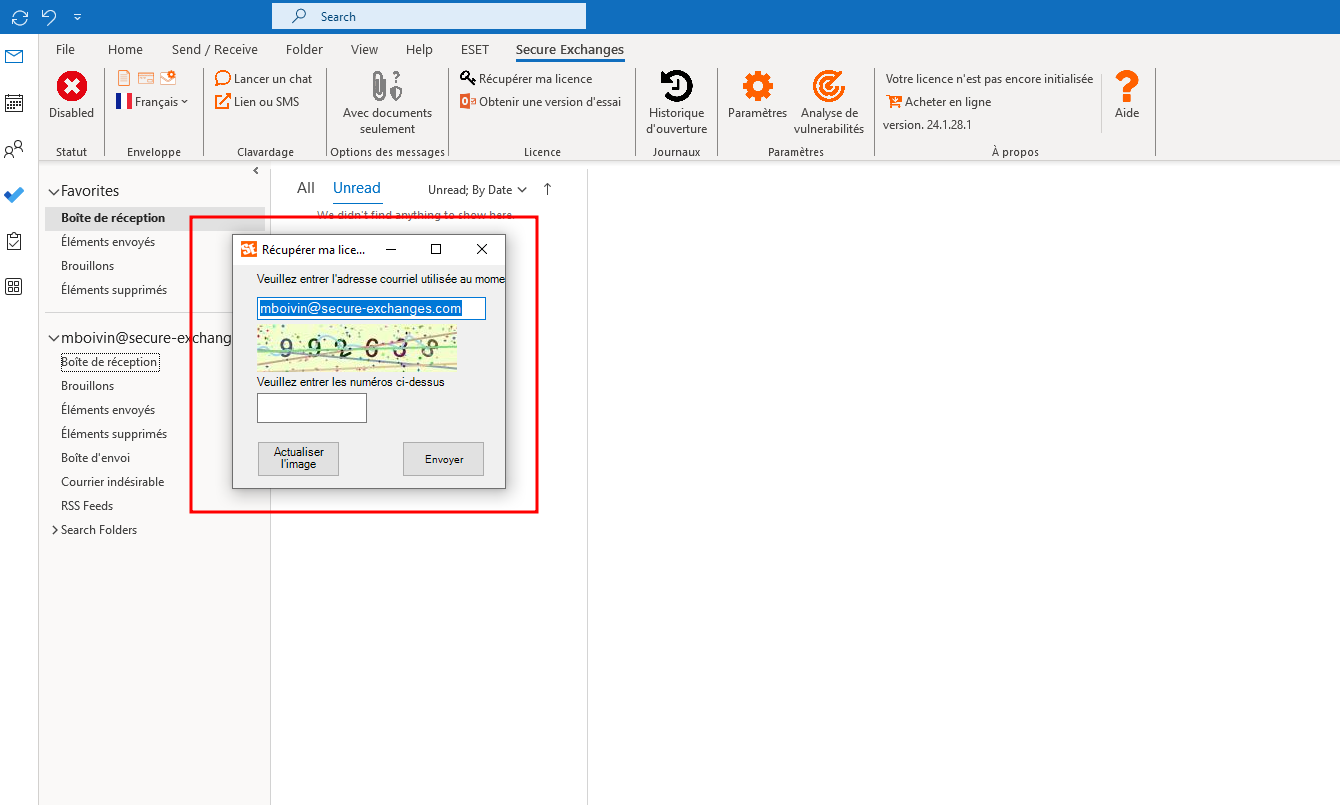Select Éléments supprimés under mboivin account
The width and height of the screenshot is (1340, 805).
[114, 434]
